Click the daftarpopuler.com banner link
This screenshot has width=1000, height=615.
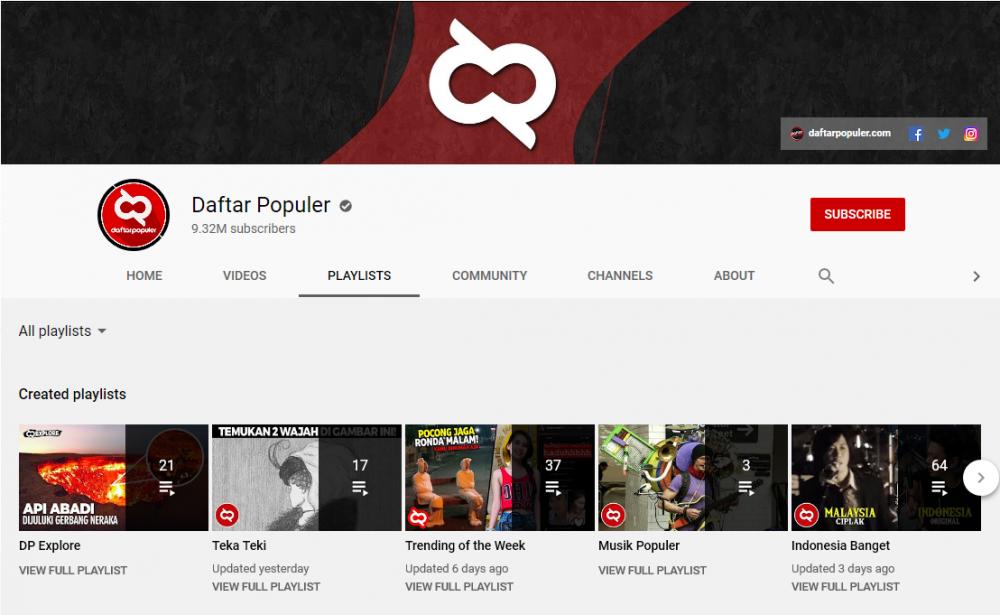[x=841, y=133]
